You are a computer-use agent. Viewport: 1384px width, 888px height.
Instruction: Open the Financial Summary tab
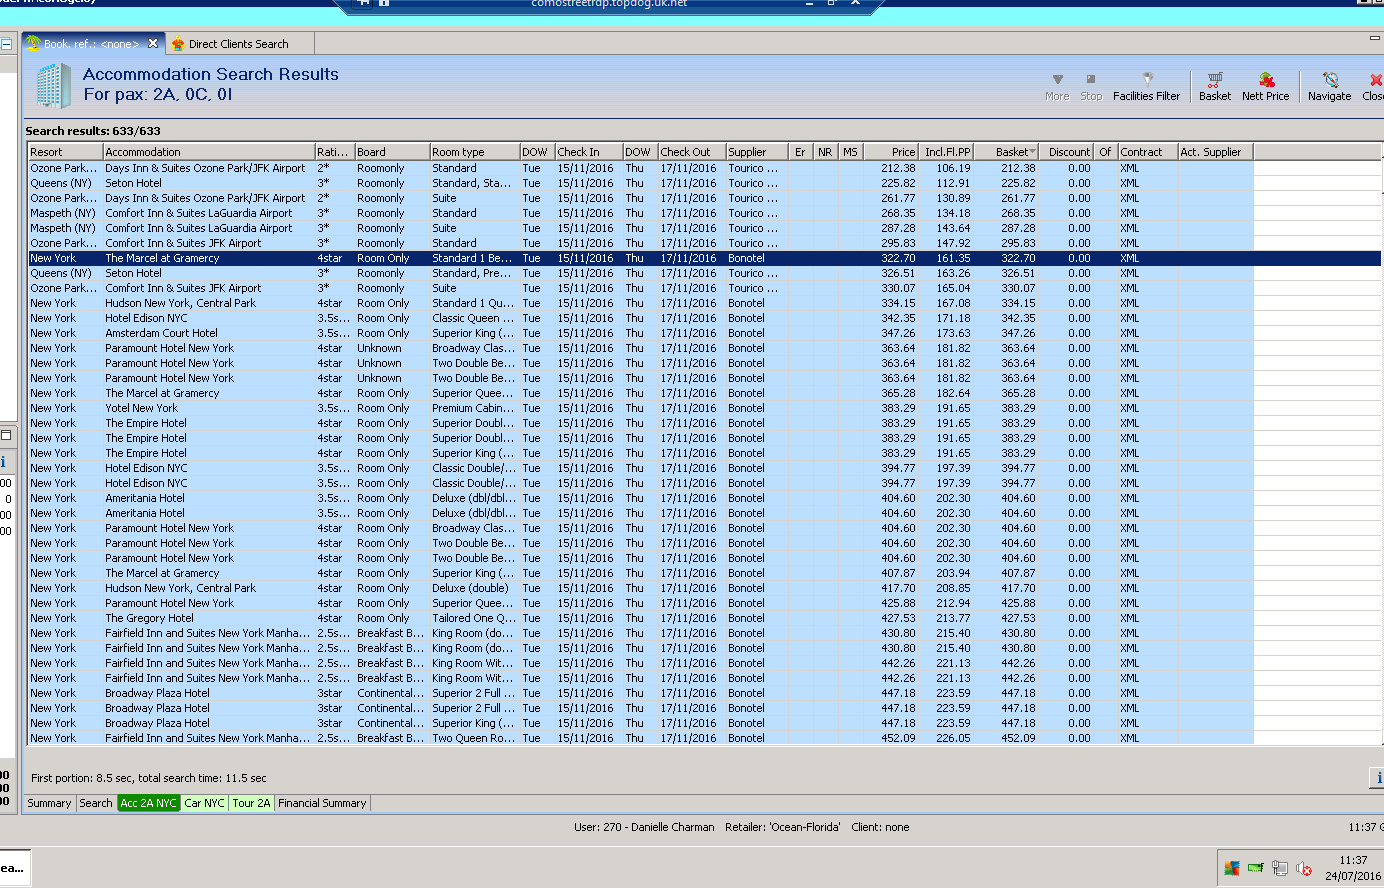[322, 803]
